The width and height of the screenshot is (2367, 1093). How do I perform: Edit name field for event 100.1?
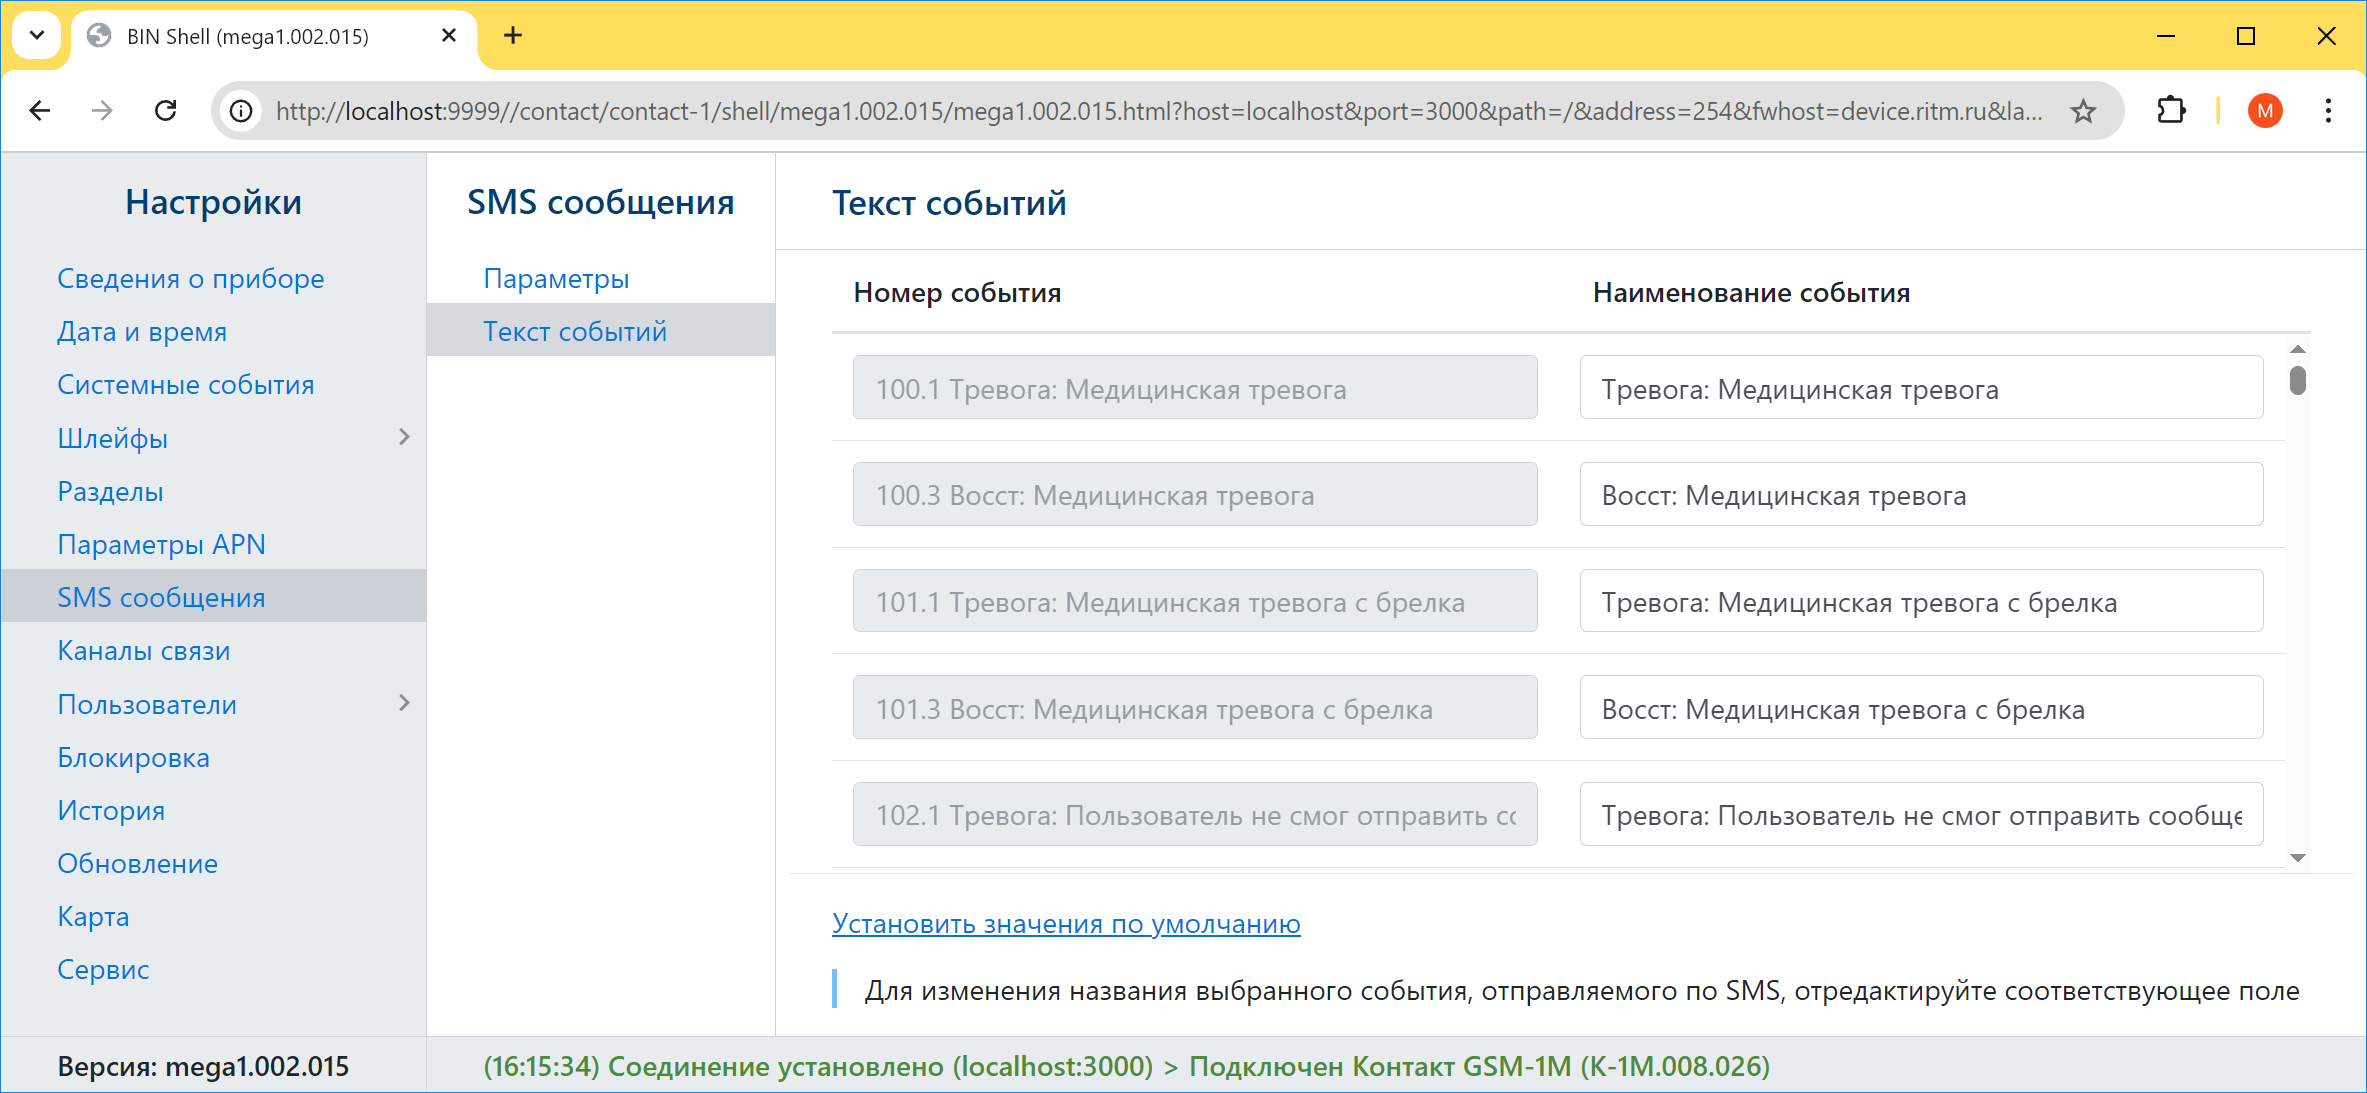coord(1920,388)
